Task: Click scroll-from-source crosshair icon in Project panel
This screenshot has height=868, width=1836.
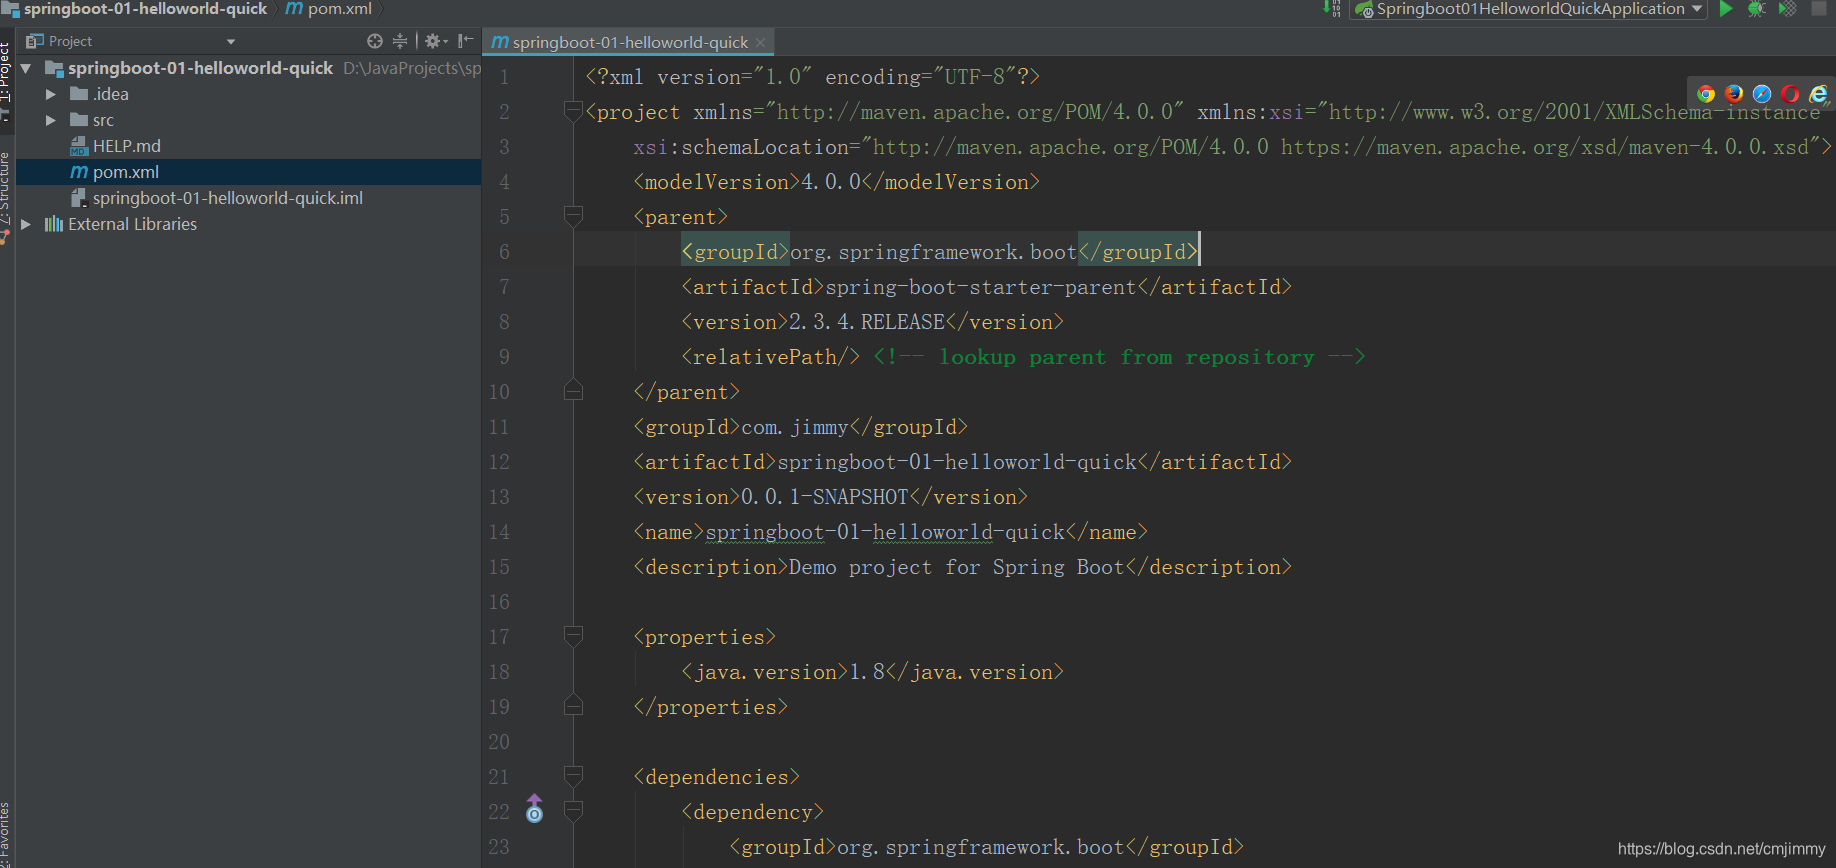Action: pyautogui.click(x=375, y=41)
